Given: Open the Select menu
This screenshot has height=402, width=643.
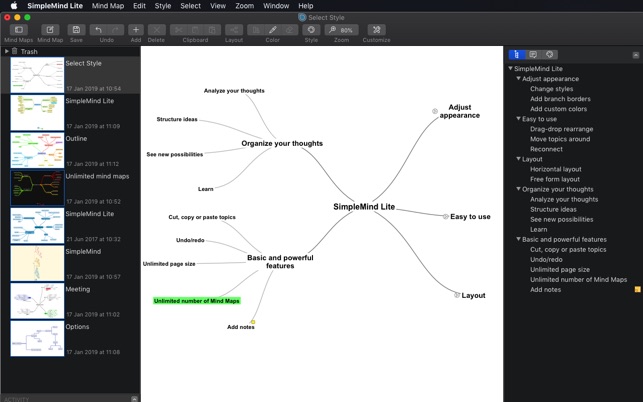Looking at the screenshot, I should (x=191, y=6).
